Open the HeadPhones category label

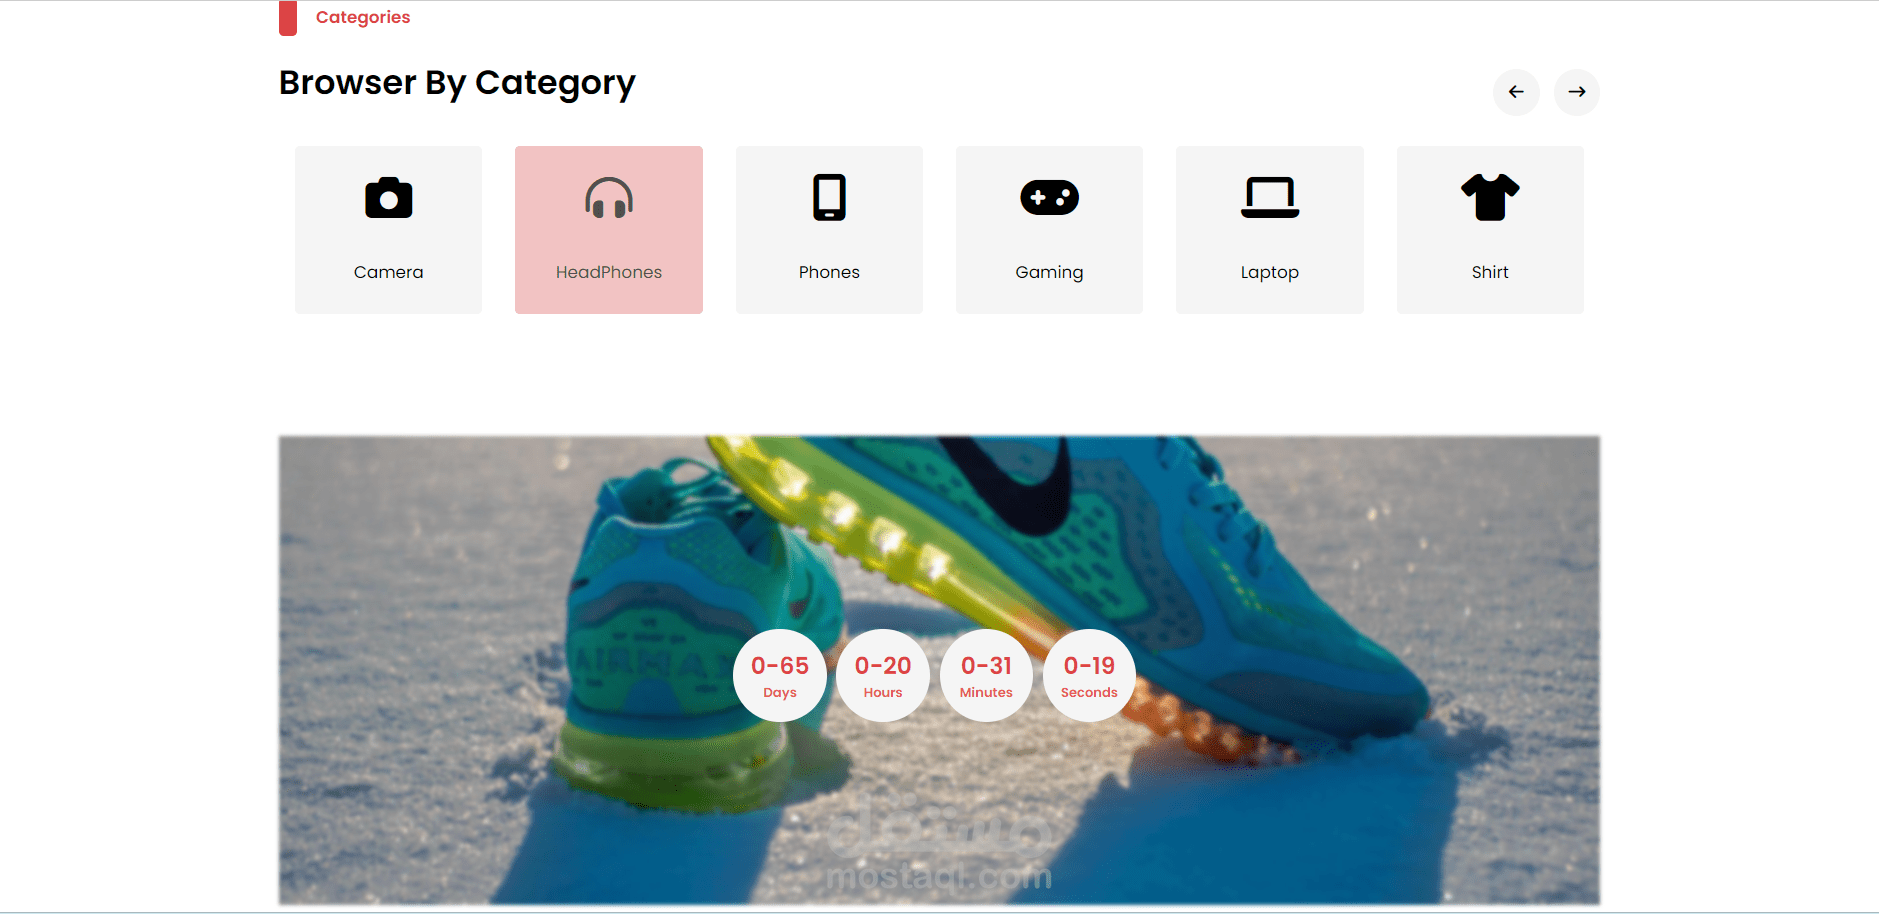[x=609, y=272]
